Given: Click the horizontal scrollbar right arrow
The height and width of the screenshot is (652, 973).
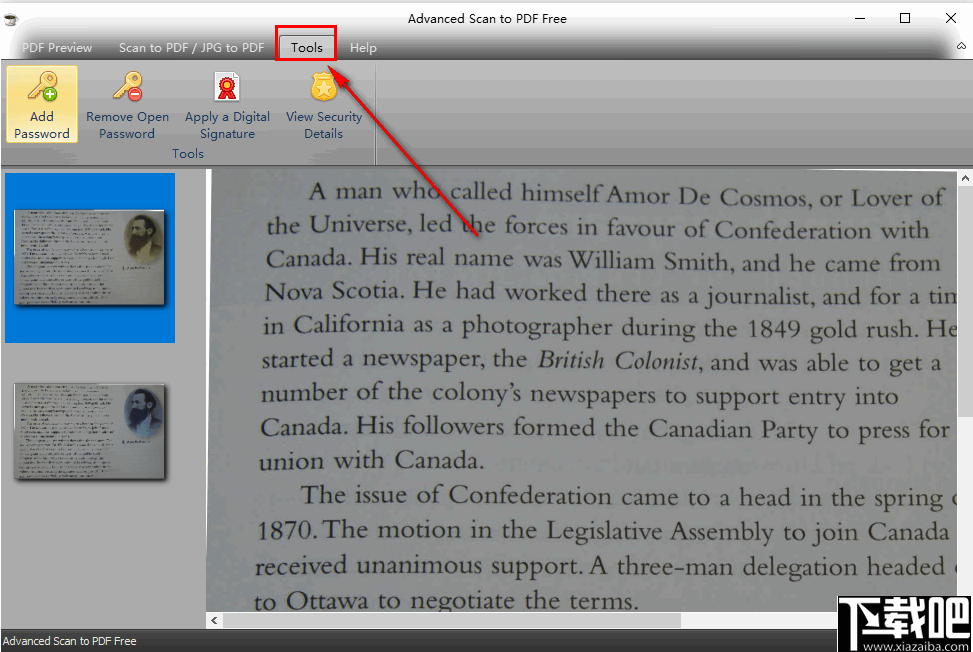Looking at the screenshot, I should [947, 620].
